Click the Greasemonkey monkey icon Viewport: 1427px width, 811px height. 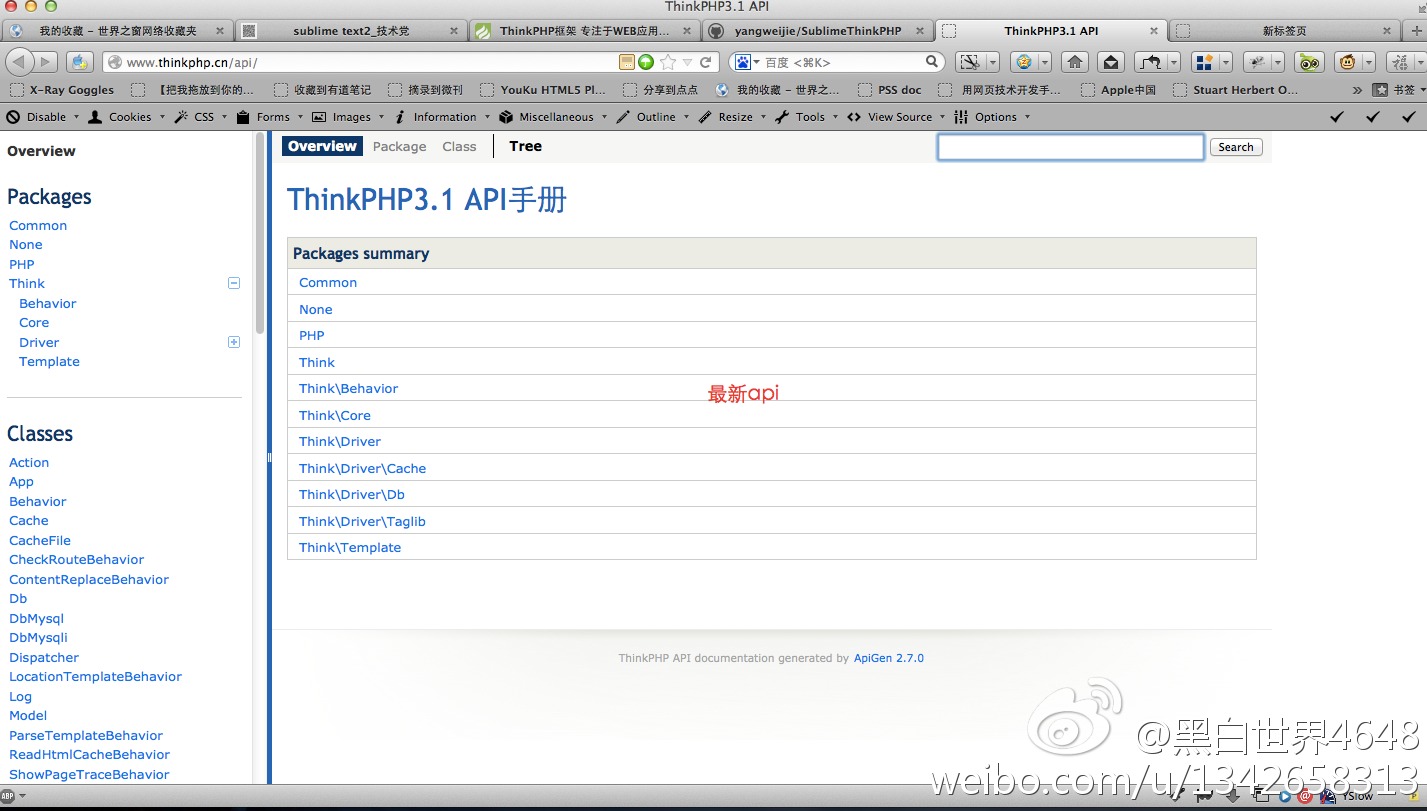click(1348, 62)
